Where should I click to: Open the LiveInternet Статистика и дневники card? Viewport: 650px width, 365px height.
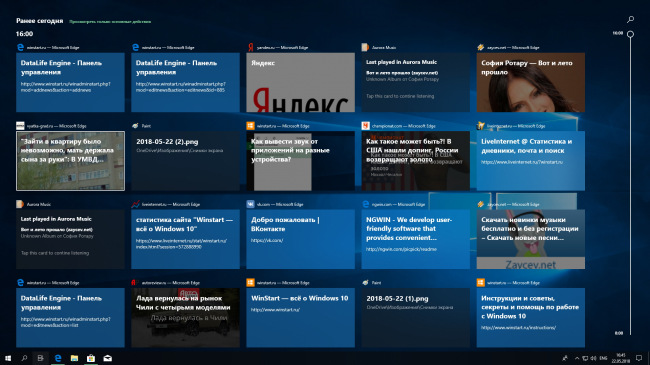(x=531, y=161)
